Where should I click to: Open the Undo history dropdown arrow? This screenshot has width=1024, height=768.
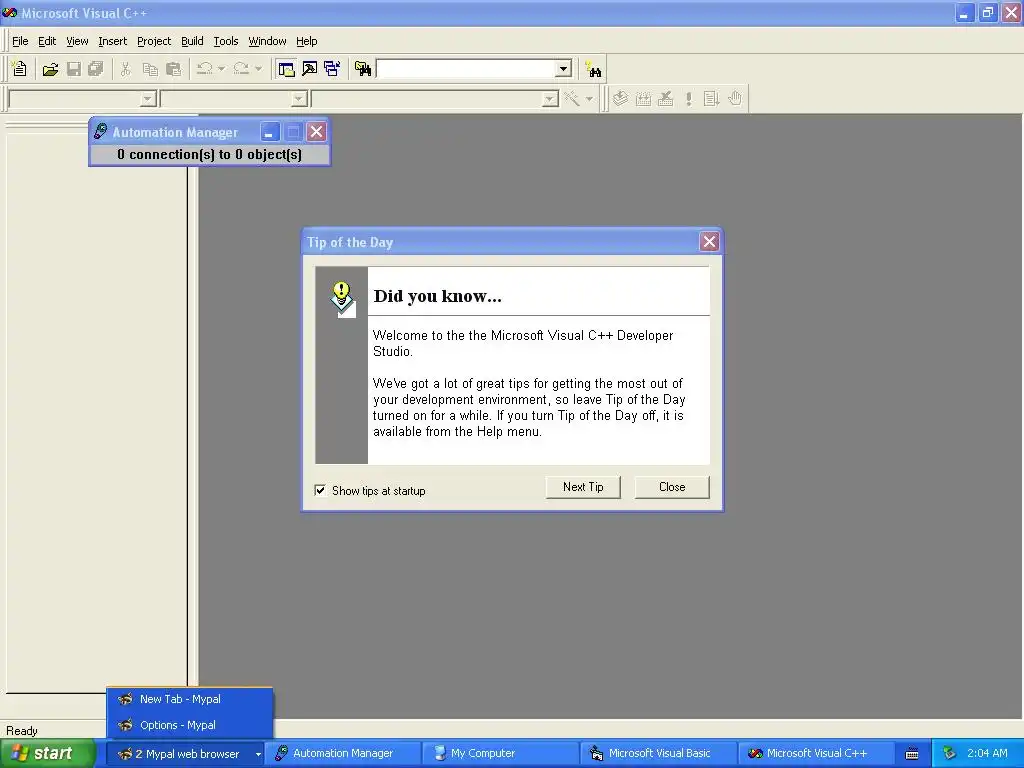tap(221, 69)
